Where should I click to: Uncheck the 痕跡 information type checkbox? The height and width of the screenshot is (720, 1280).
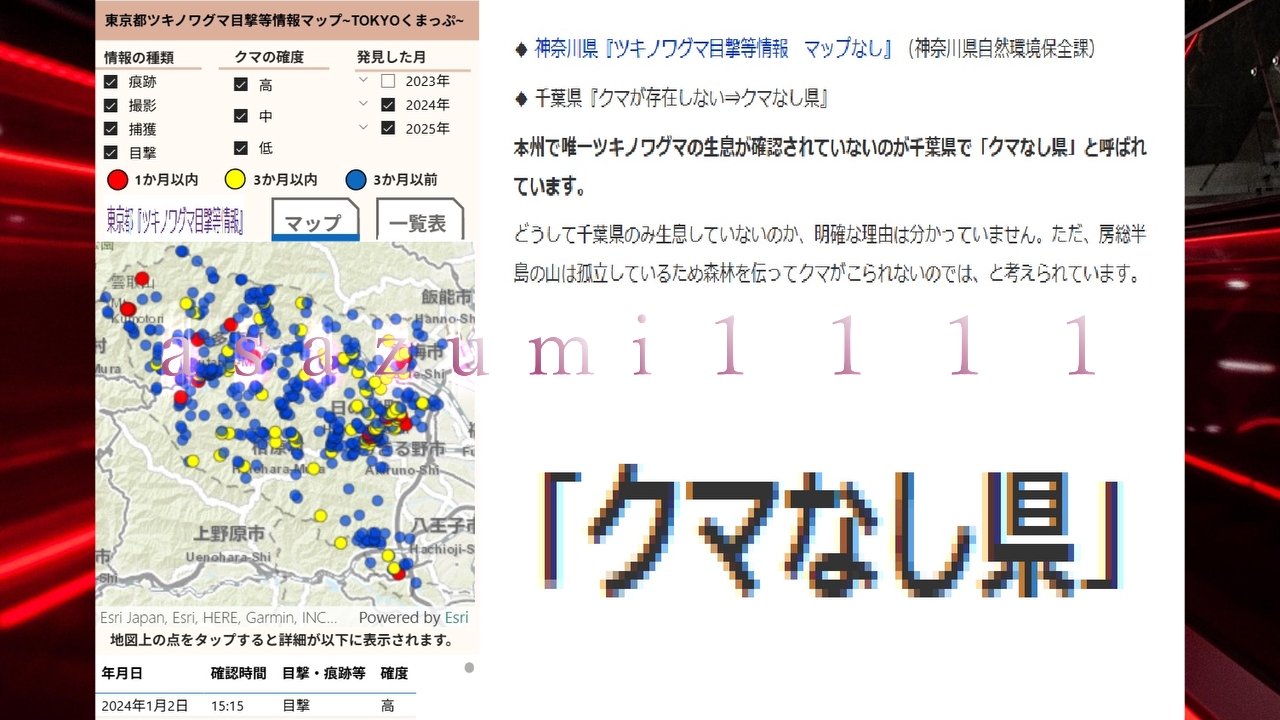111,82
